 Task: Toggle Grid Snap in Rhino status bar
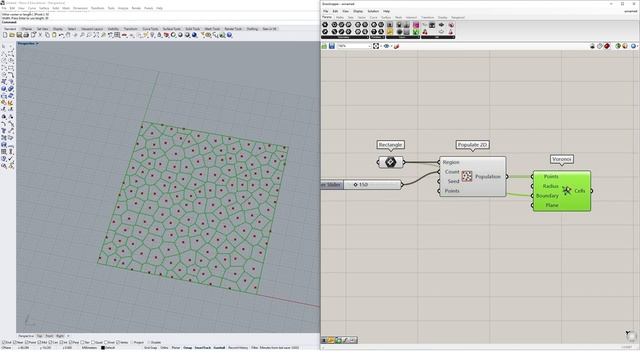[150, 348]
